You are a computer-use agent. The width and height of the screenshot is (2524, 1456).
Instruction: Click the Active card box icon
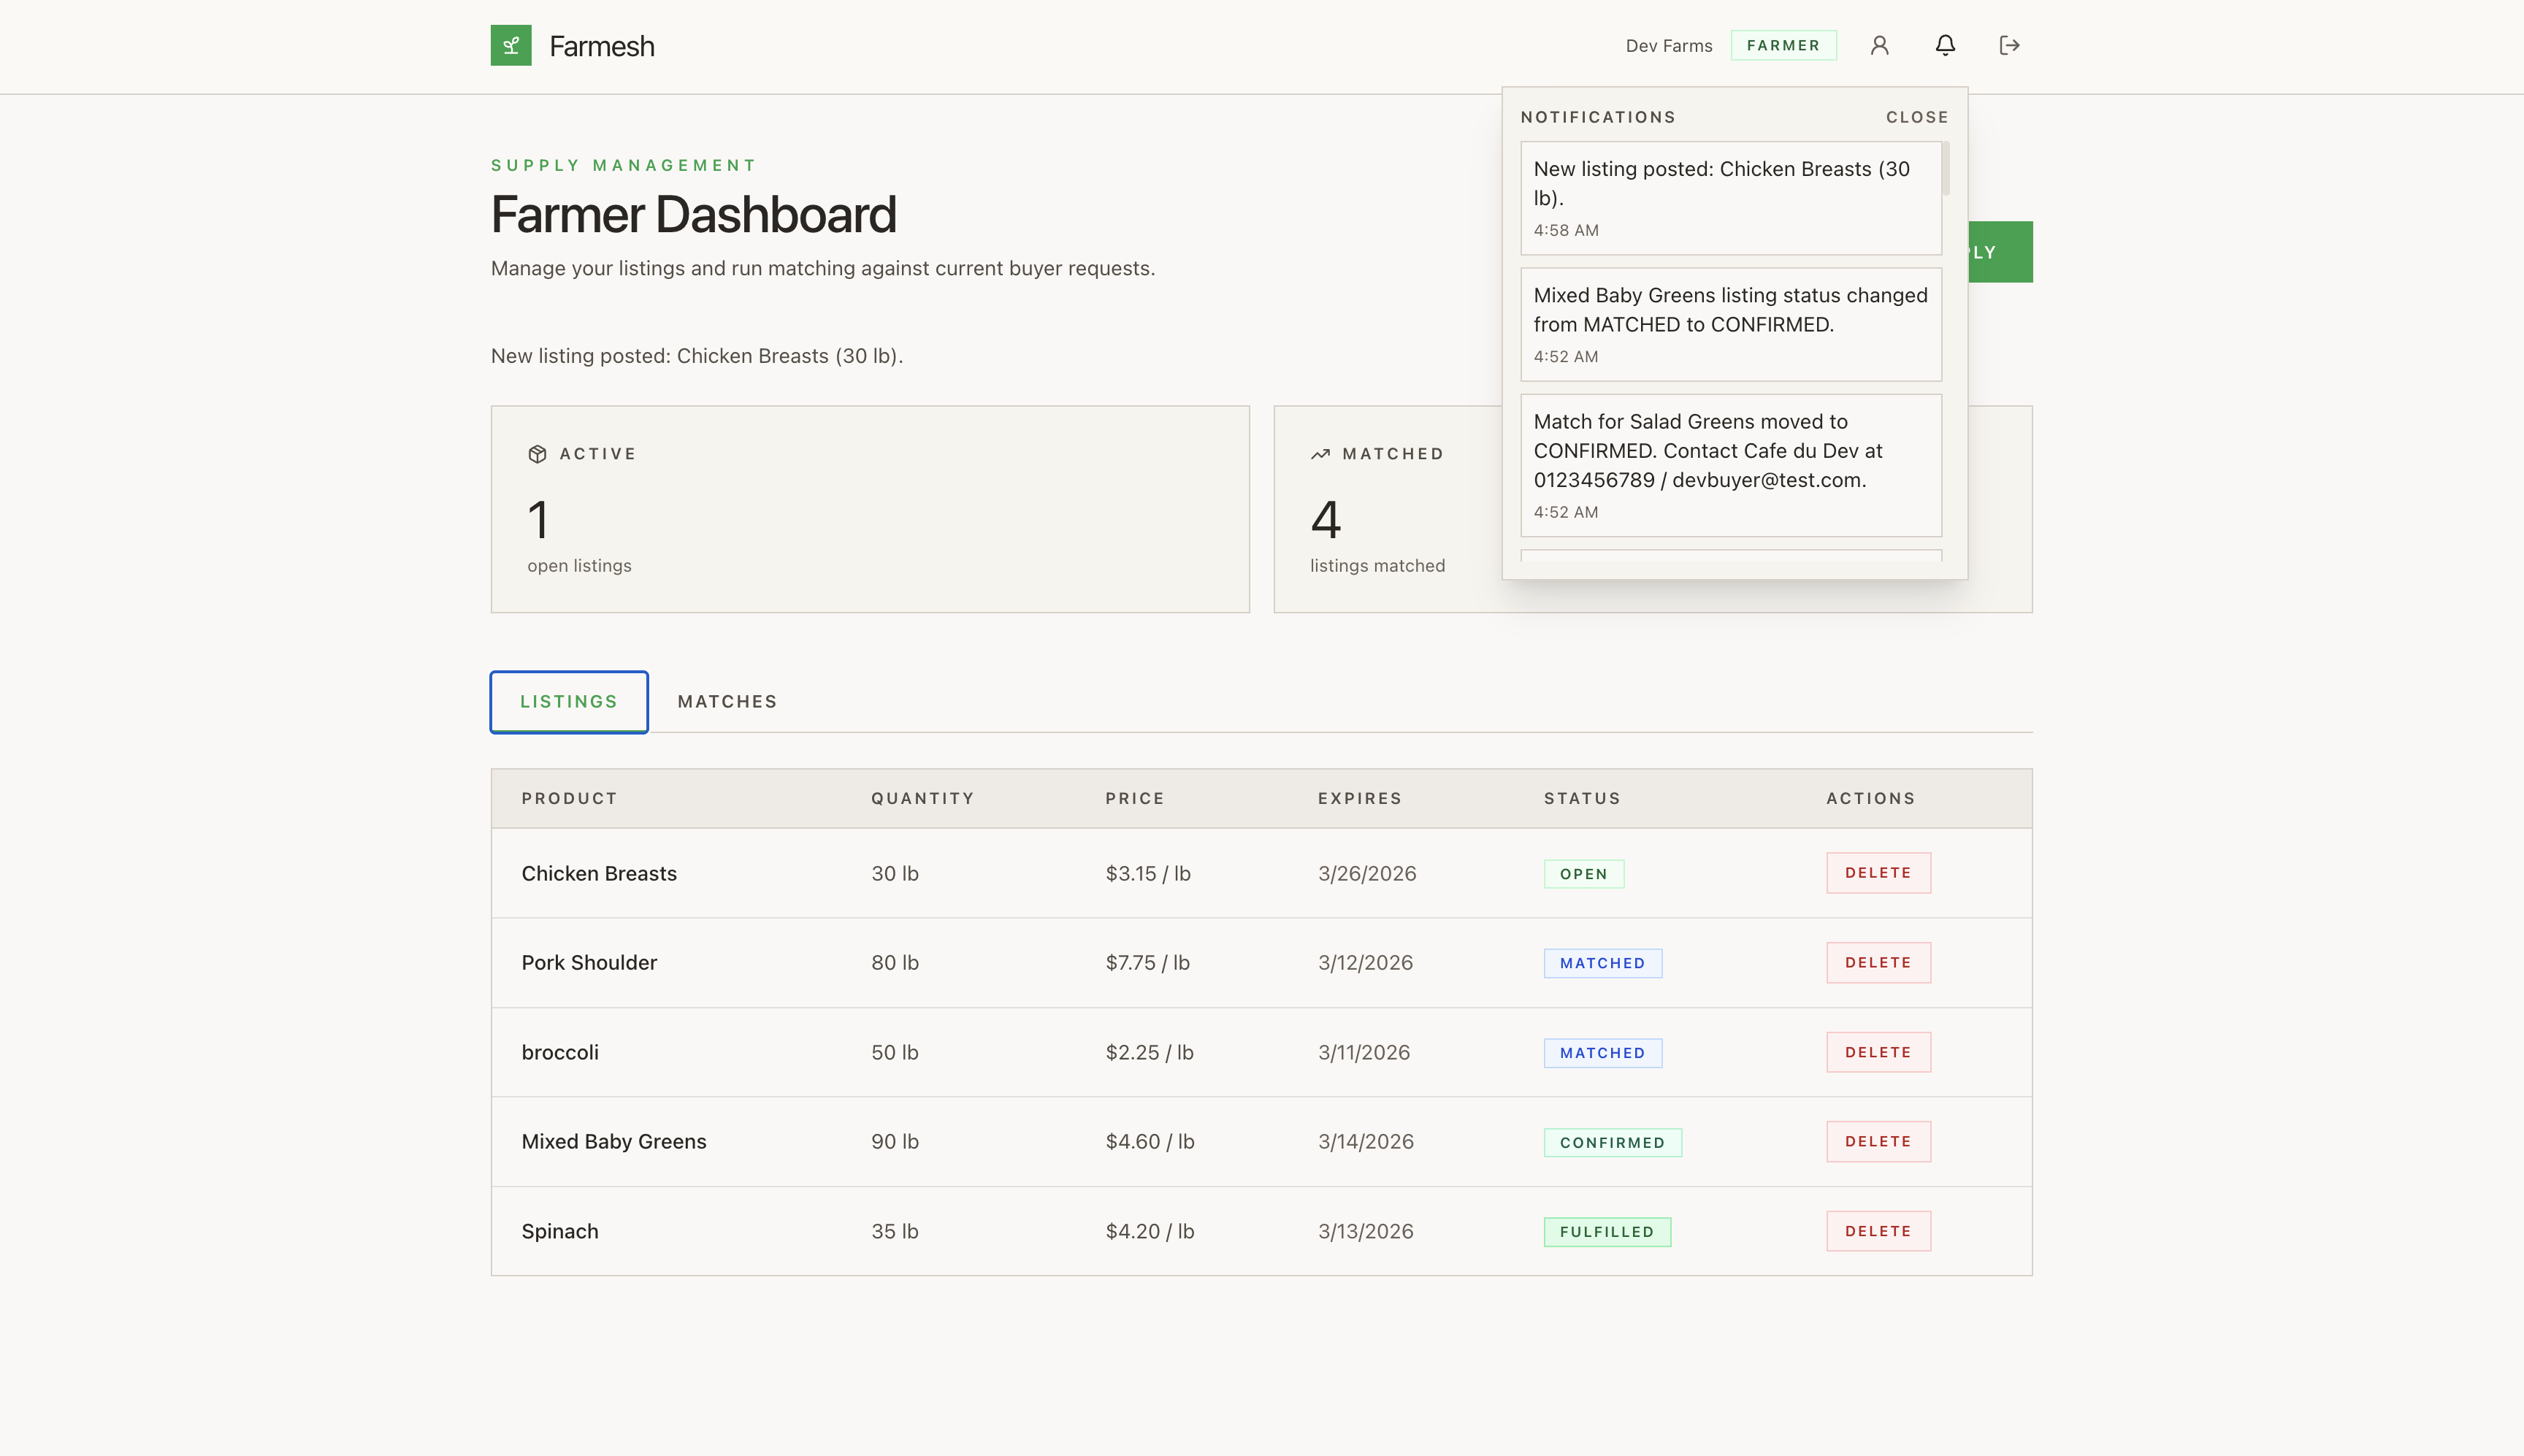click(x=537, y=454)
